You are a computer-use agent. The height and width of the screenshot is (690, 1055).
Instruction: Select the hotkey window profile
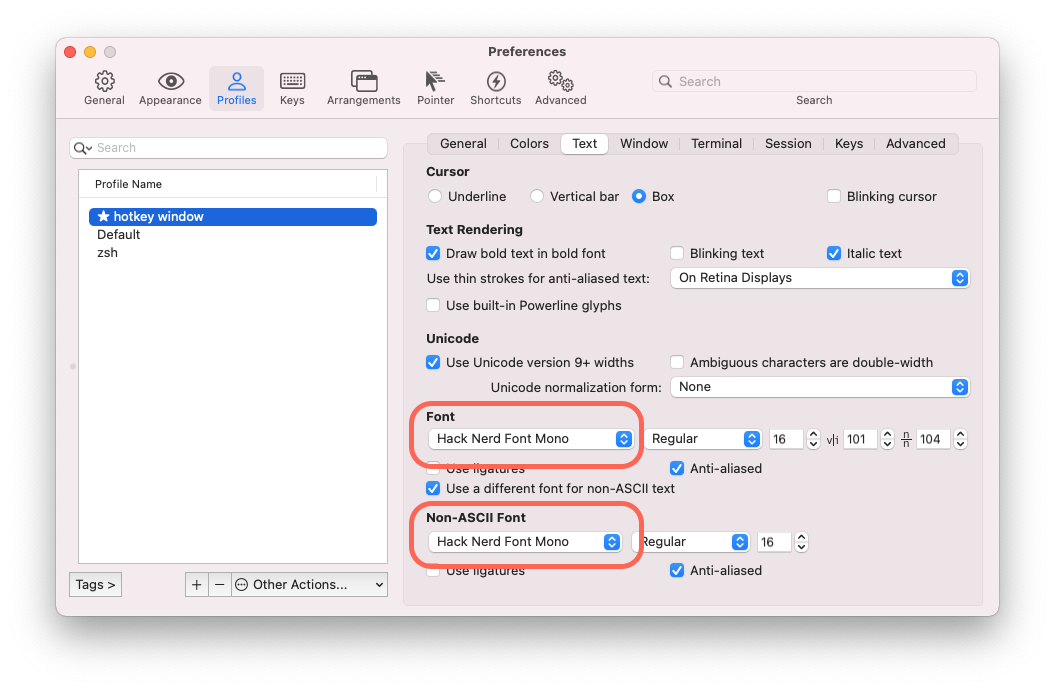(233, 217)
